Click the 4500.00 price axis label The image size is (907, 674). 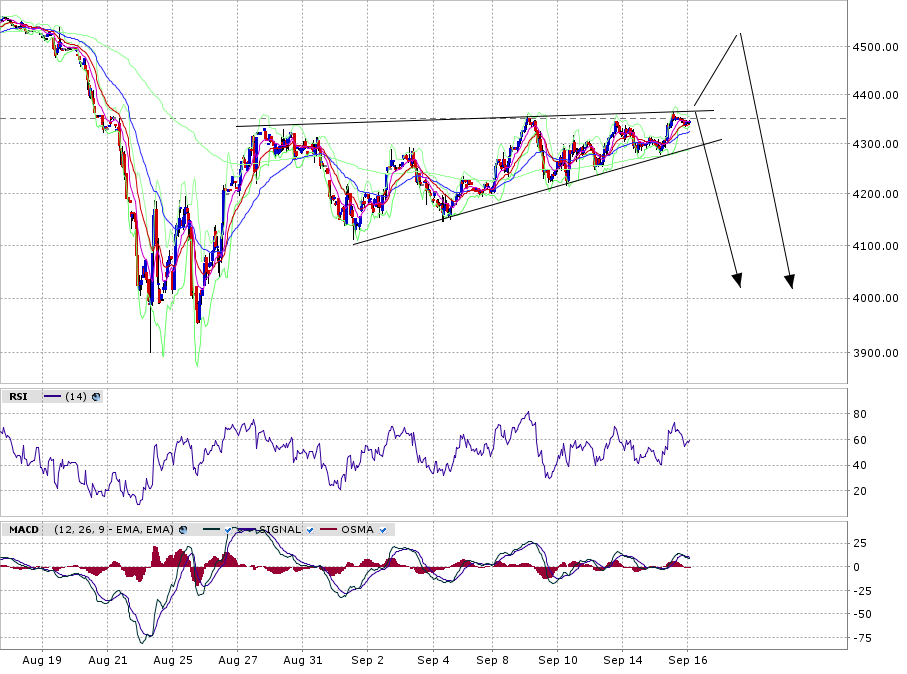(x=876, y=47)
